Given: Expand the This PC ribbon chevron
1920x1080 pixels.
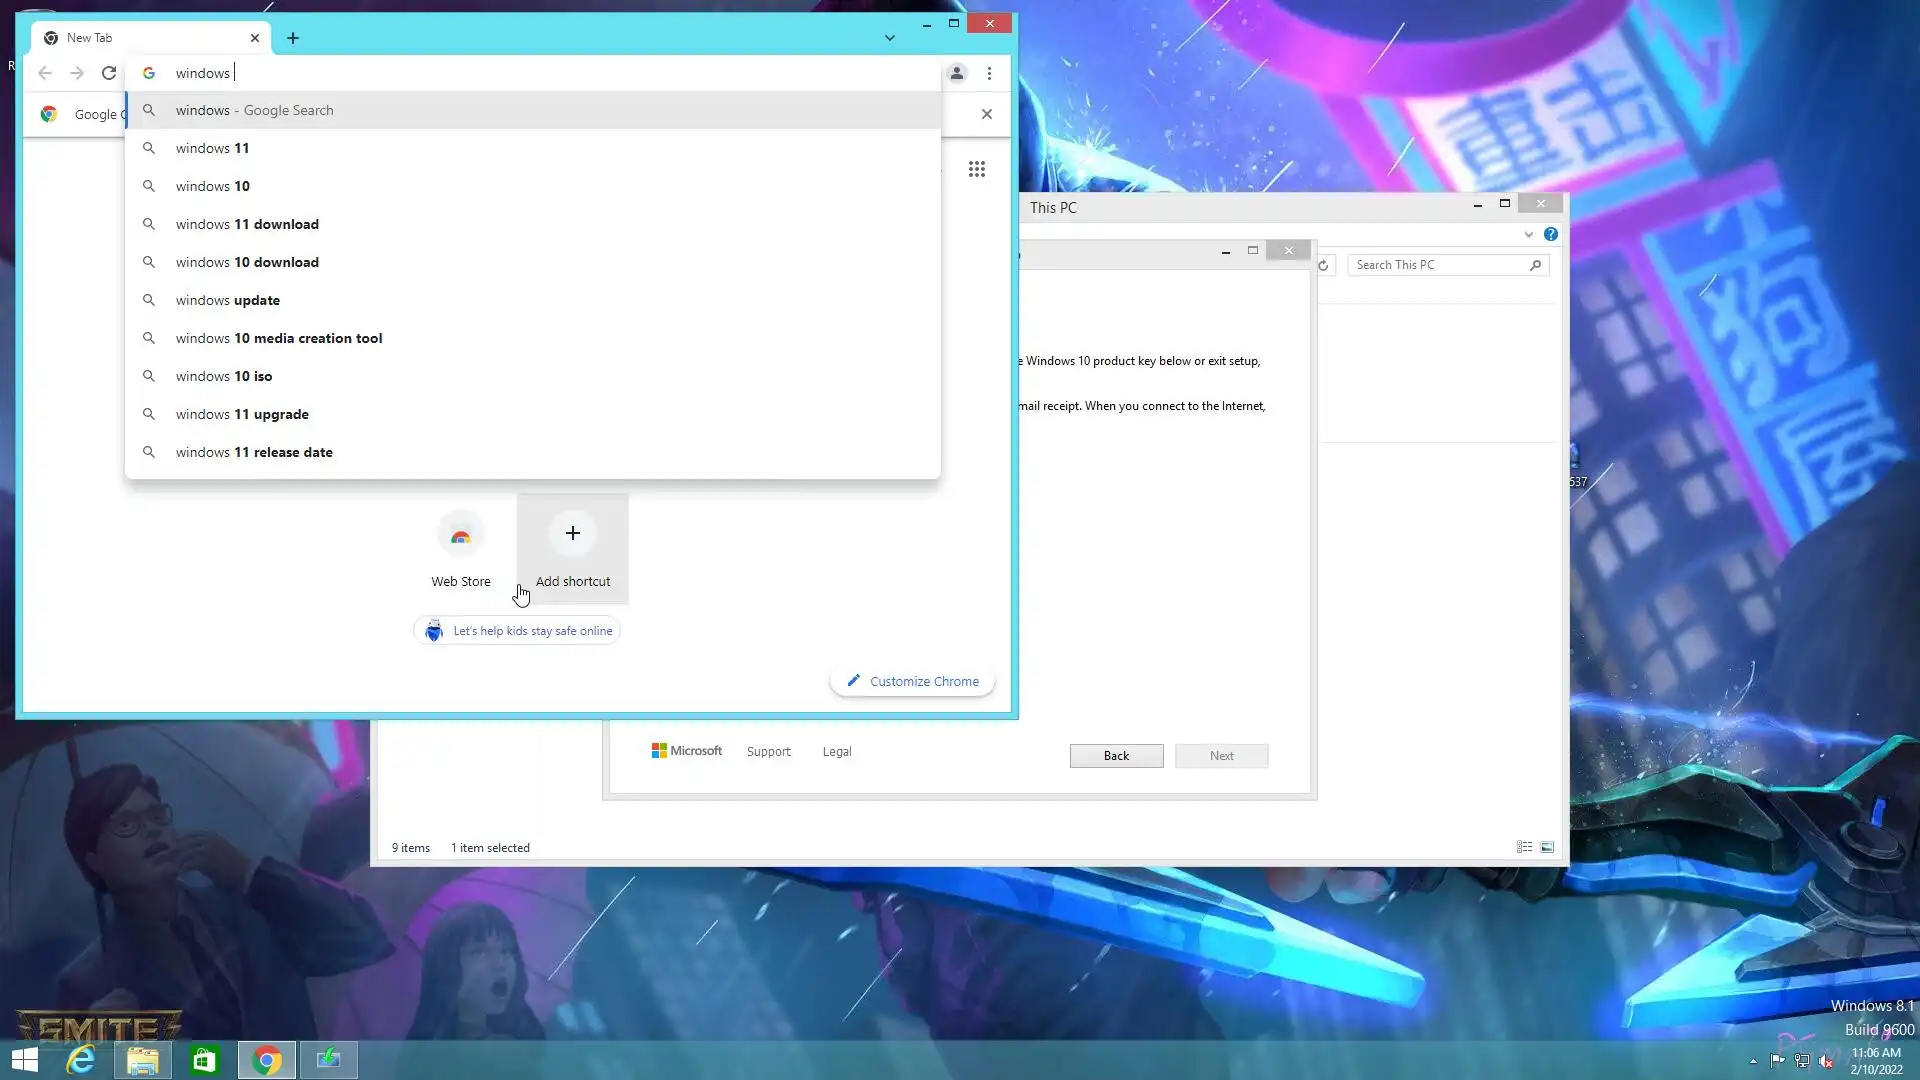Looking at the screenshot, I should [1528, 235].
